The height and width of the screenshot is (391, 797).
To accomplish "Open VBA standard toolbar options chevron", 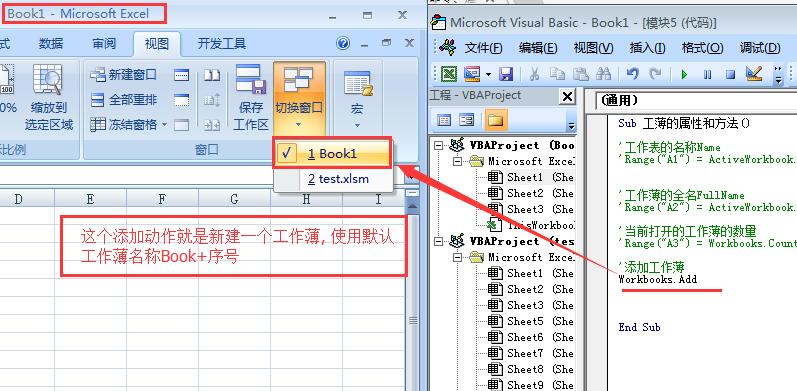I will [778, 75].
